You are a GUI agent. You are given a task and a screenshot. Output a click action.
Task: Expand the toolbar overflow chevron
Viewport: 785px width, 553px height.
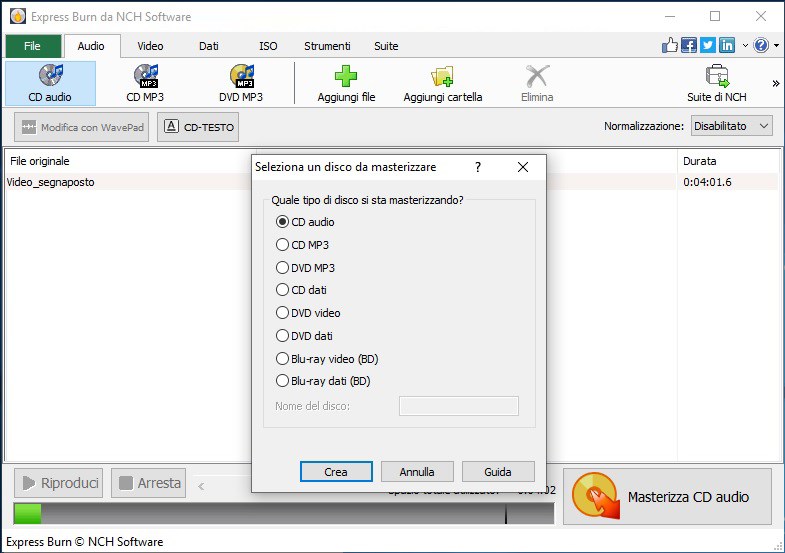(775, 84)
